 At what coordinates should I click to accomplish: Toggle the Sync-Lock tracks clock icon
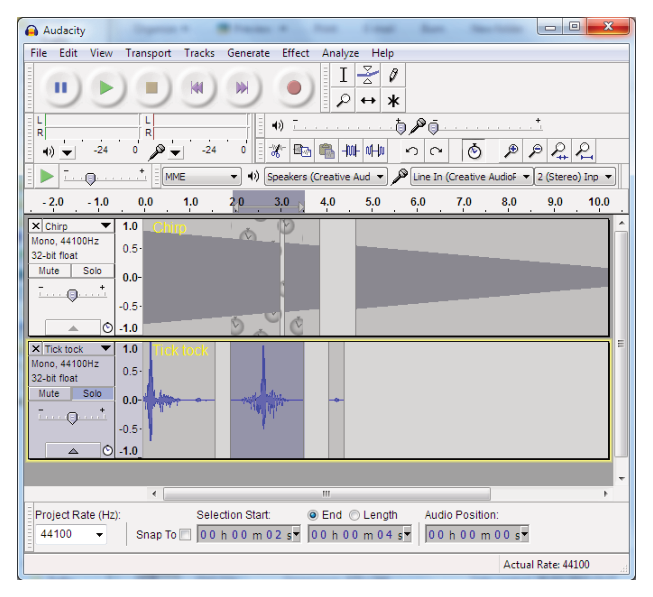point(474,151)
